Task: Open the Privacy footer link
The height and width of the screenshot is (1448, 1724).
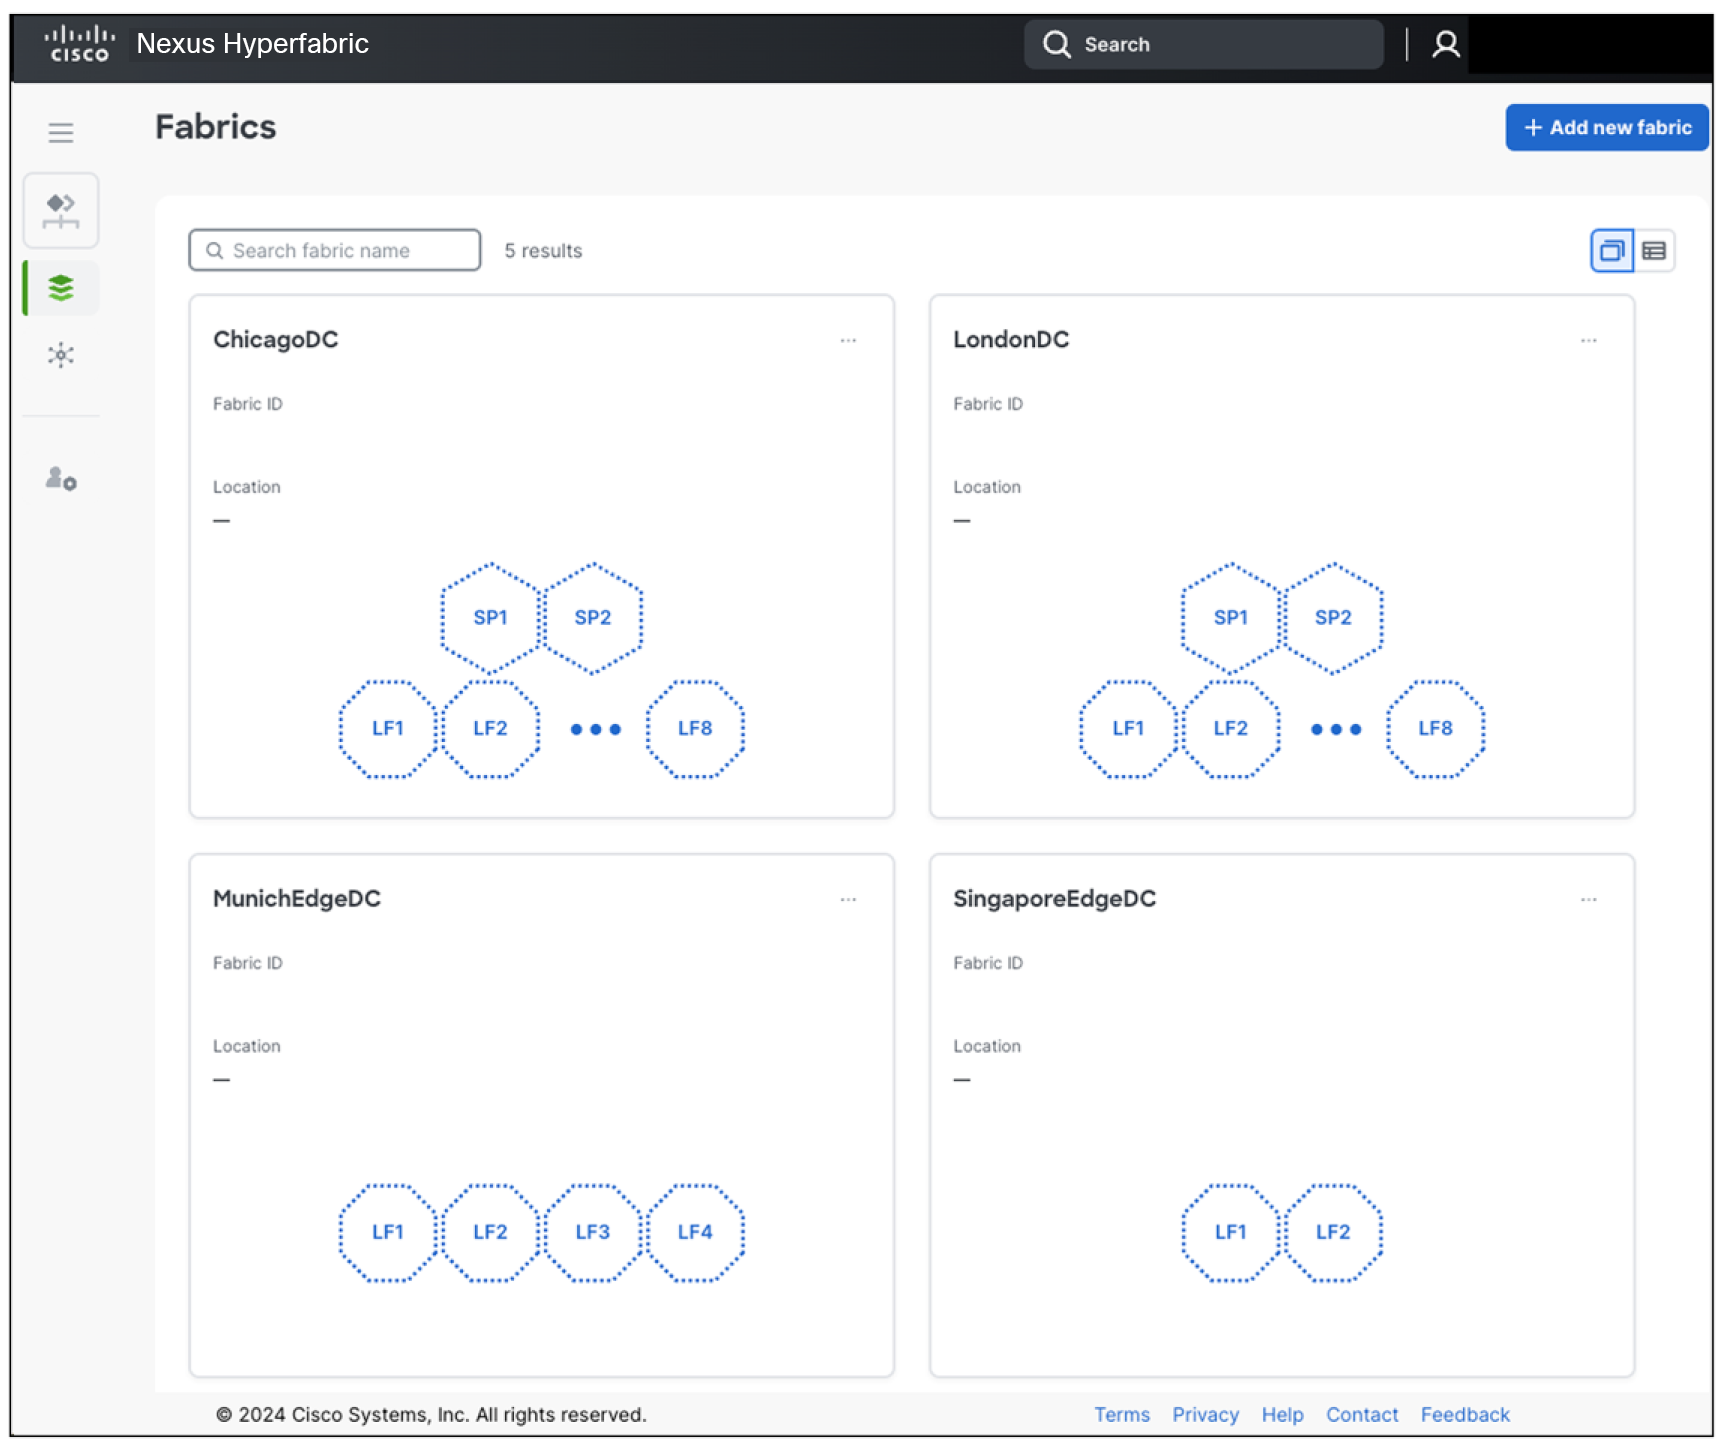Action: [1205, 1415]
